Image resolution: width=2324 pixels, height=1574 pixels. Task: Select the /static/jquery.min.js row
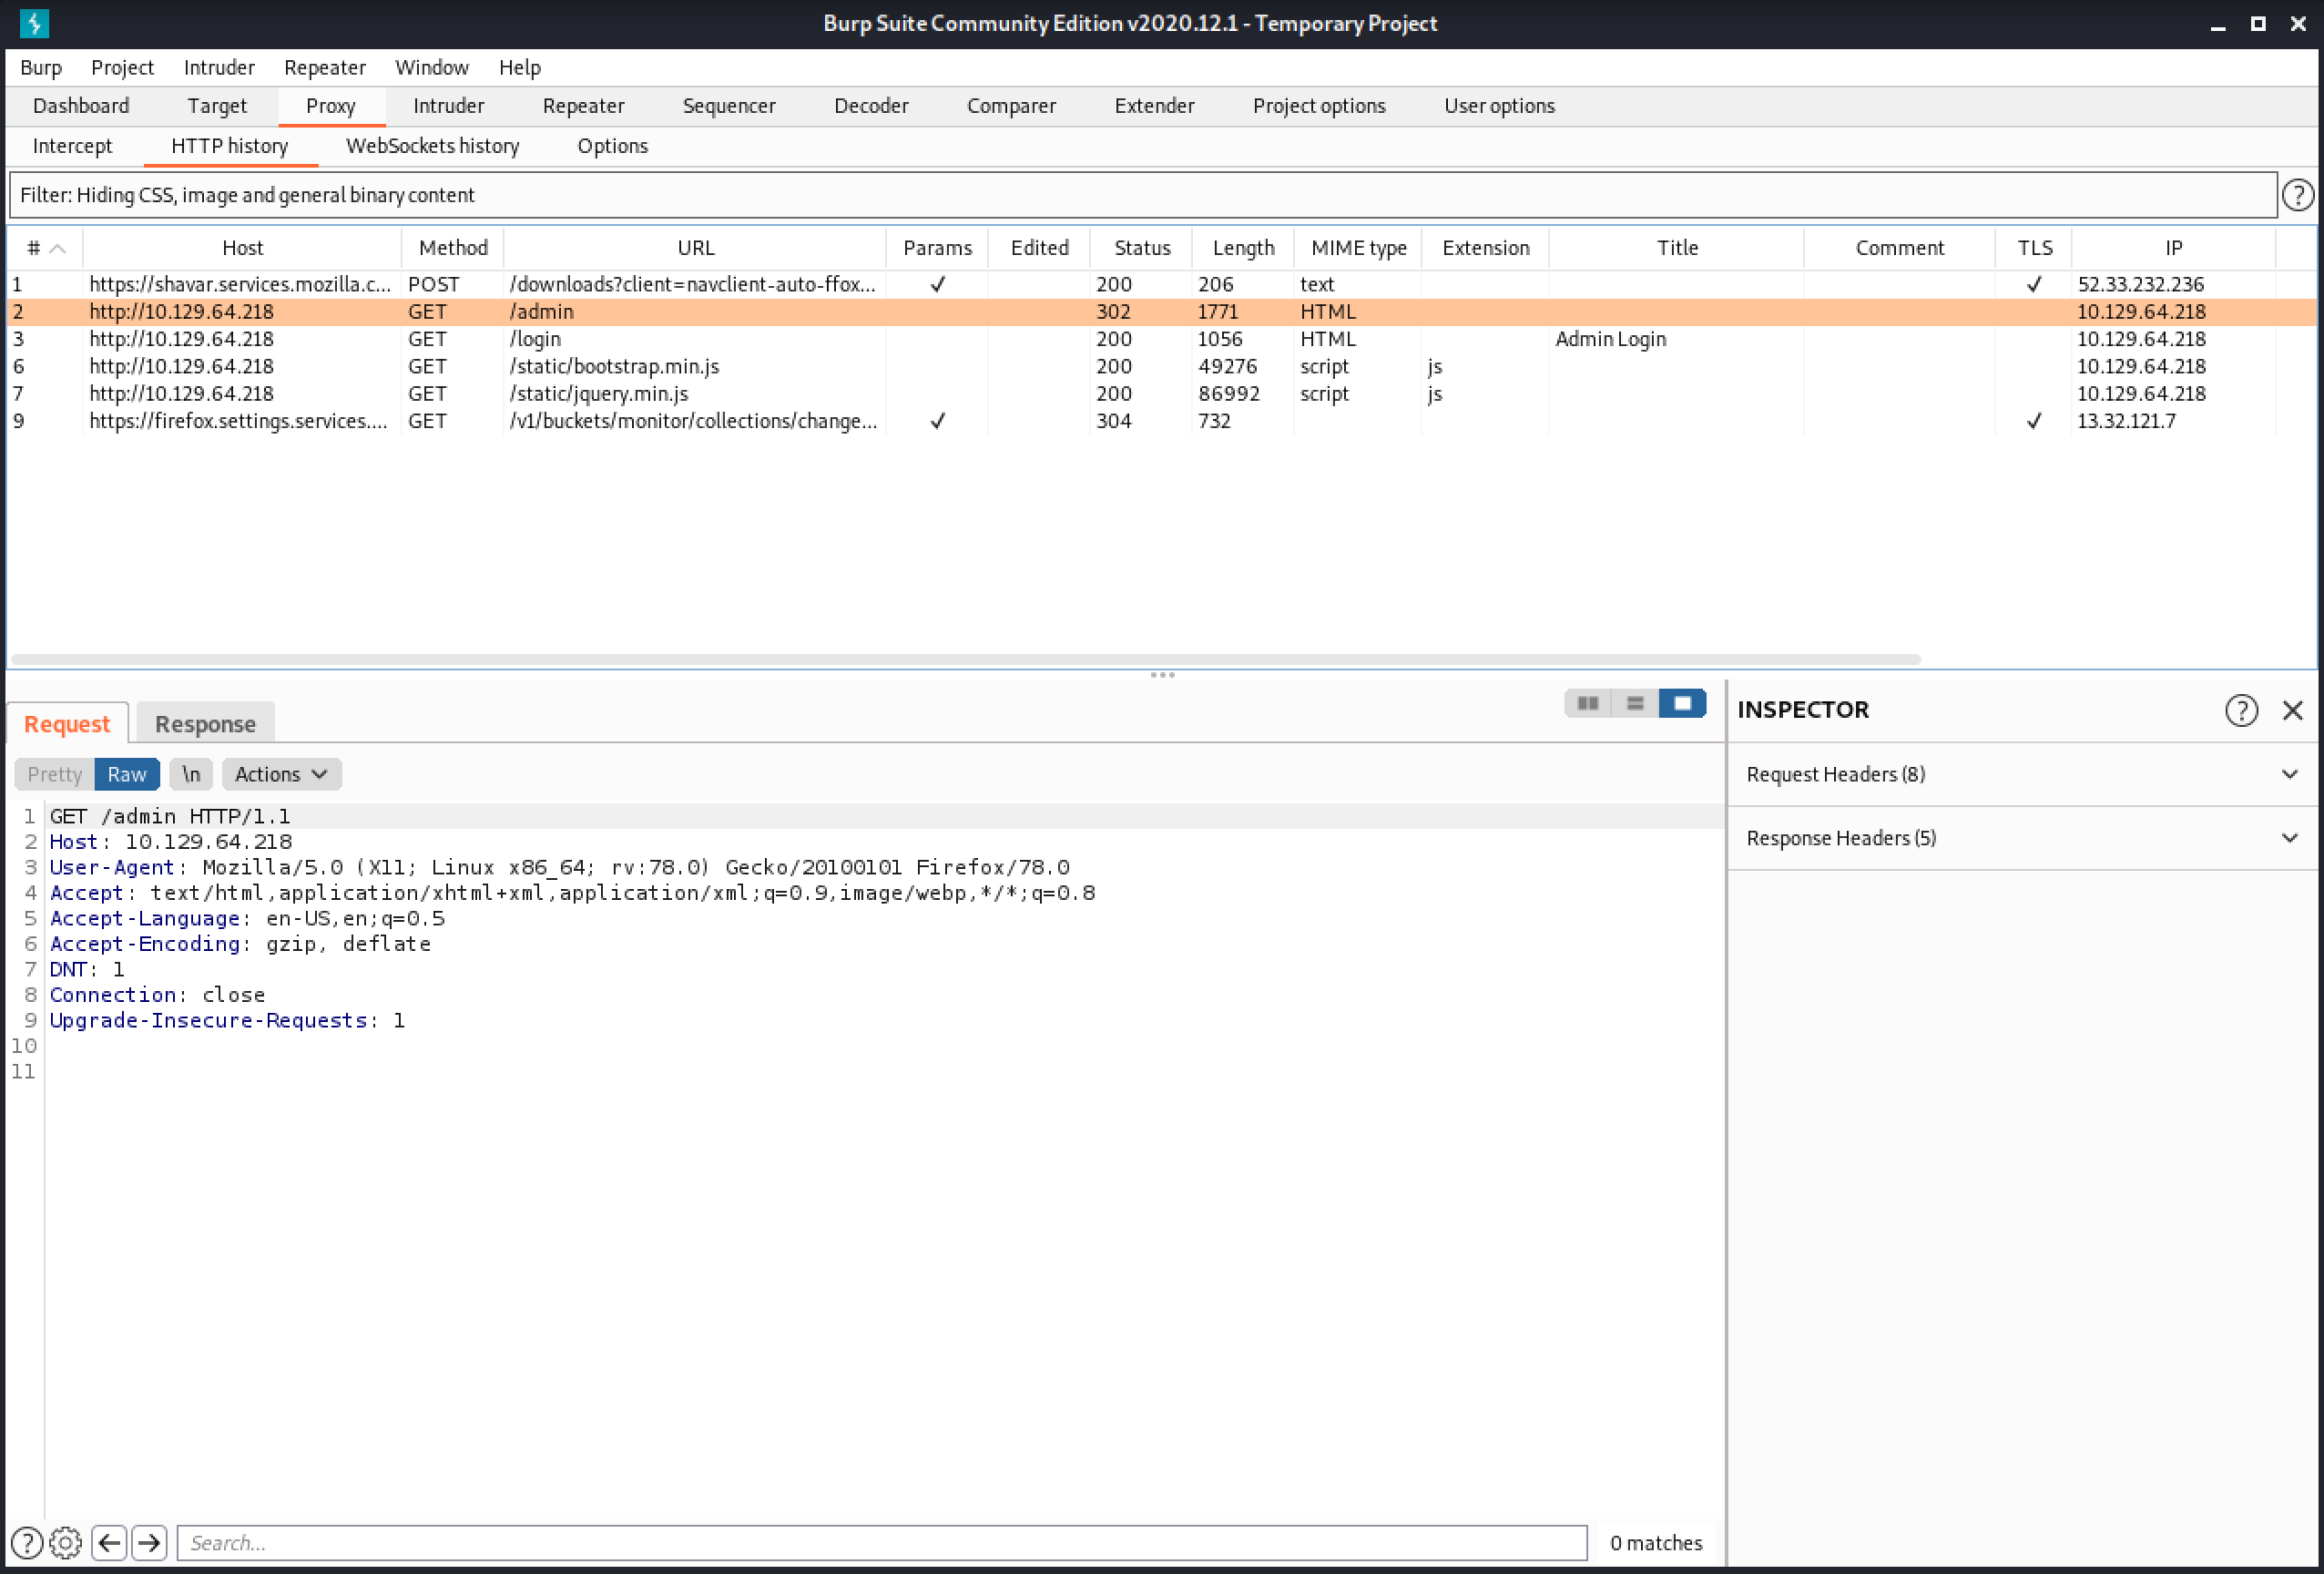1160,394
